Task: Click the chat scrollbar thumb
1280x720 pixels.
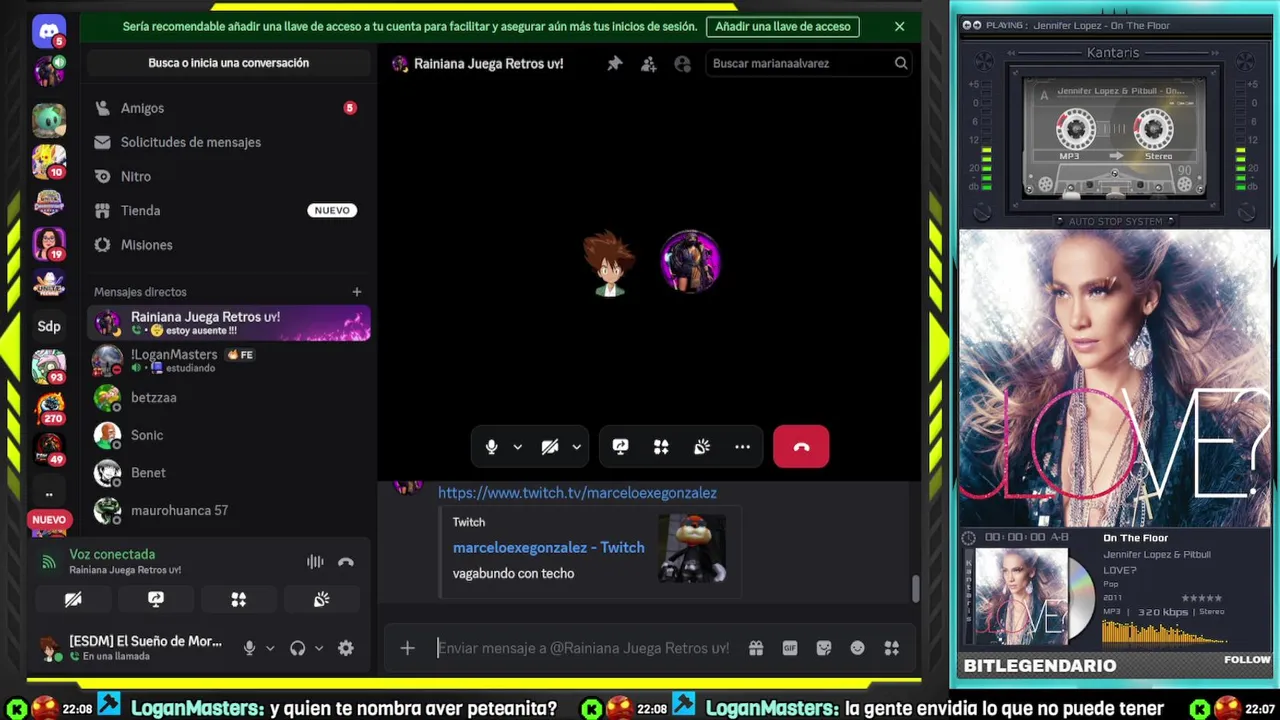Action: 914,589
